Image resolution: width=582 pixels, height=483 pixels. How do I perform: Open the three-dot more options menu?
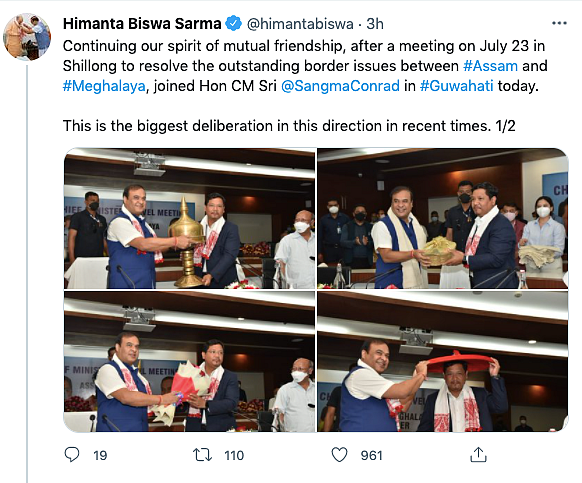coord(559,23)
